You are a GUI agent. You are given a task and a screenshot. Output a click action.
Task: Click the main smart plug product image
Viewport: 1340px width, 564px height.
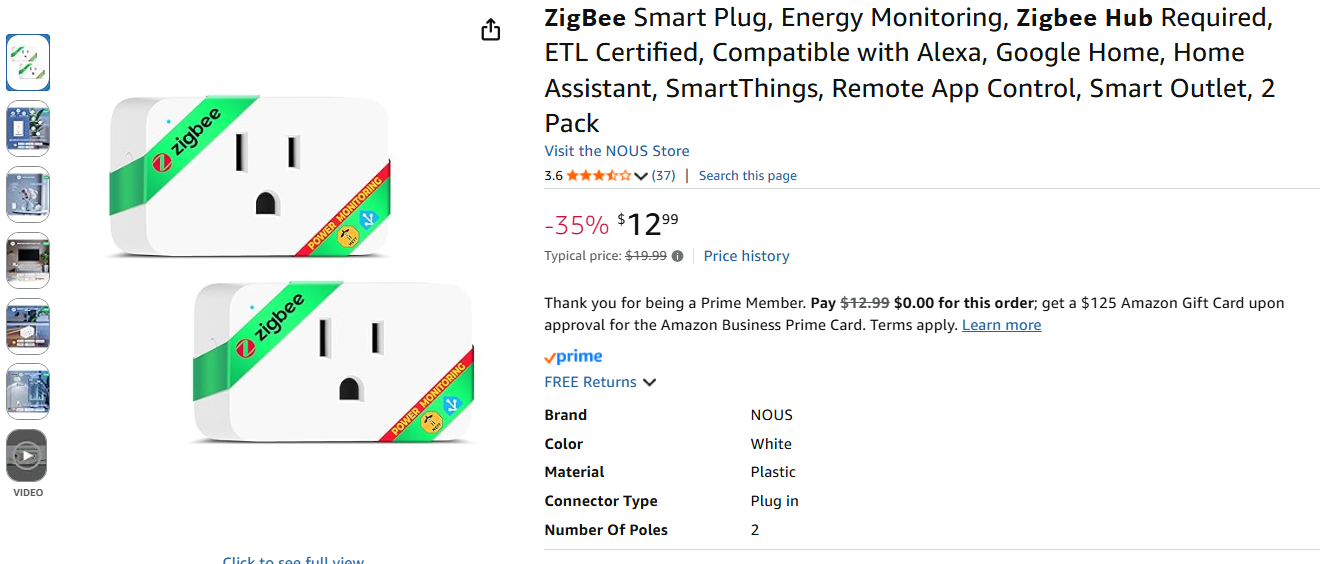pyautogui.click(x=290, y=270)
